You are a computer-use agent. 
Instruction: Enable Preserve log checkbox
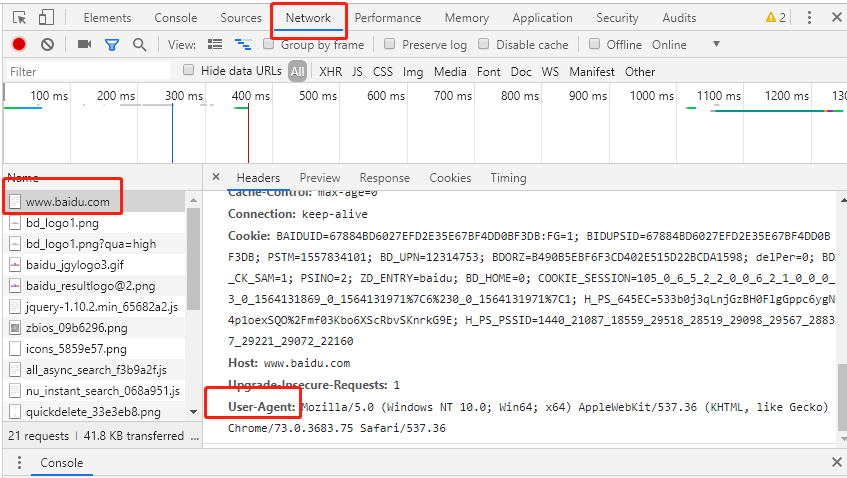[389, 44]
